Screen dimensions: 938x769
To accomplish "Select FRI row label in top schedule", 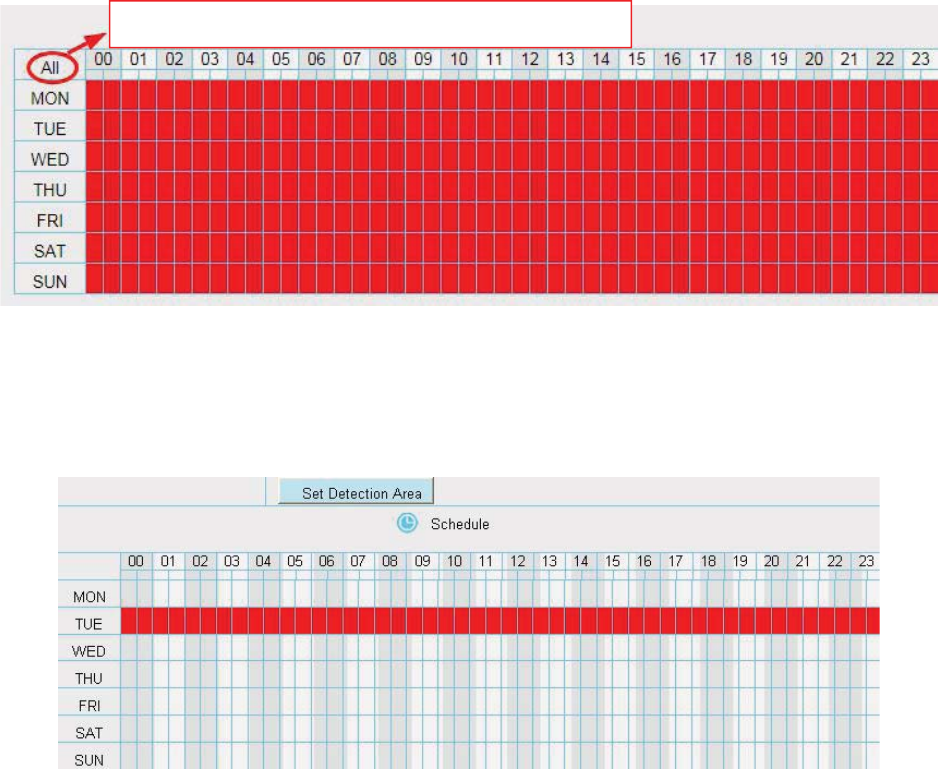I will [50, 221].
